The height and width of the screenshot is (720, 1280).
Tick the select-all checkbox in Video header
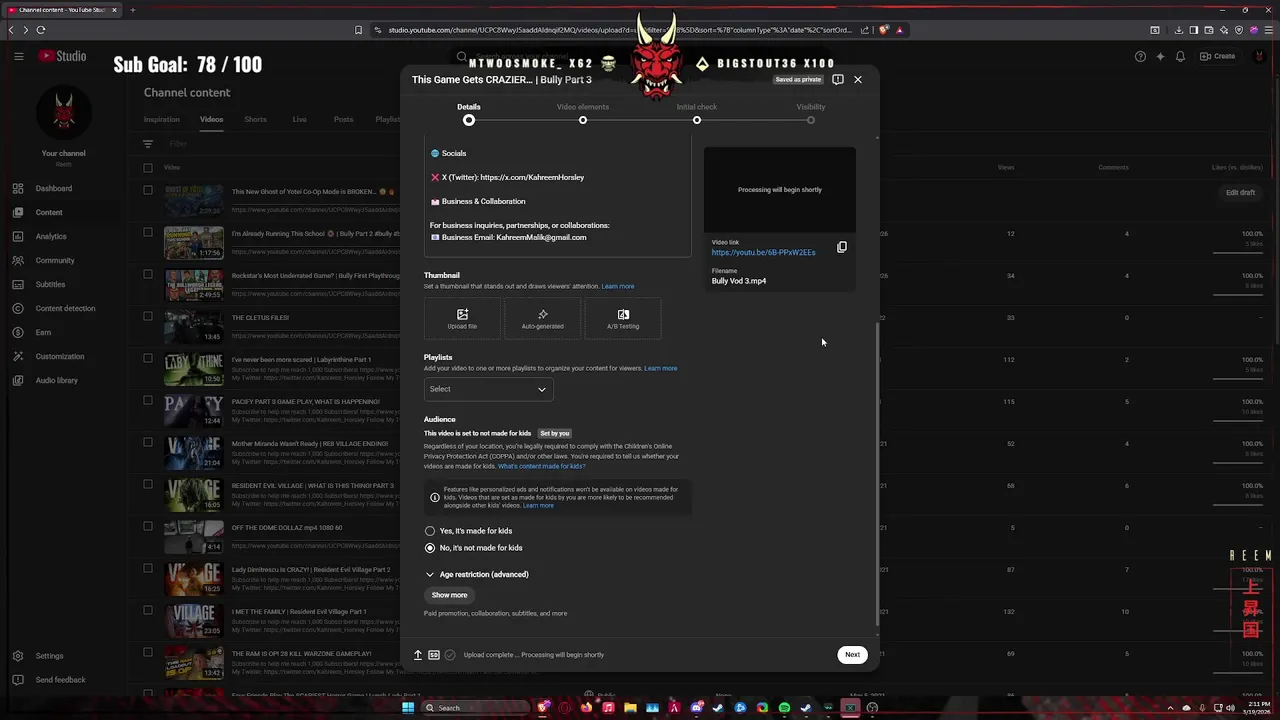tap(148, 167)
